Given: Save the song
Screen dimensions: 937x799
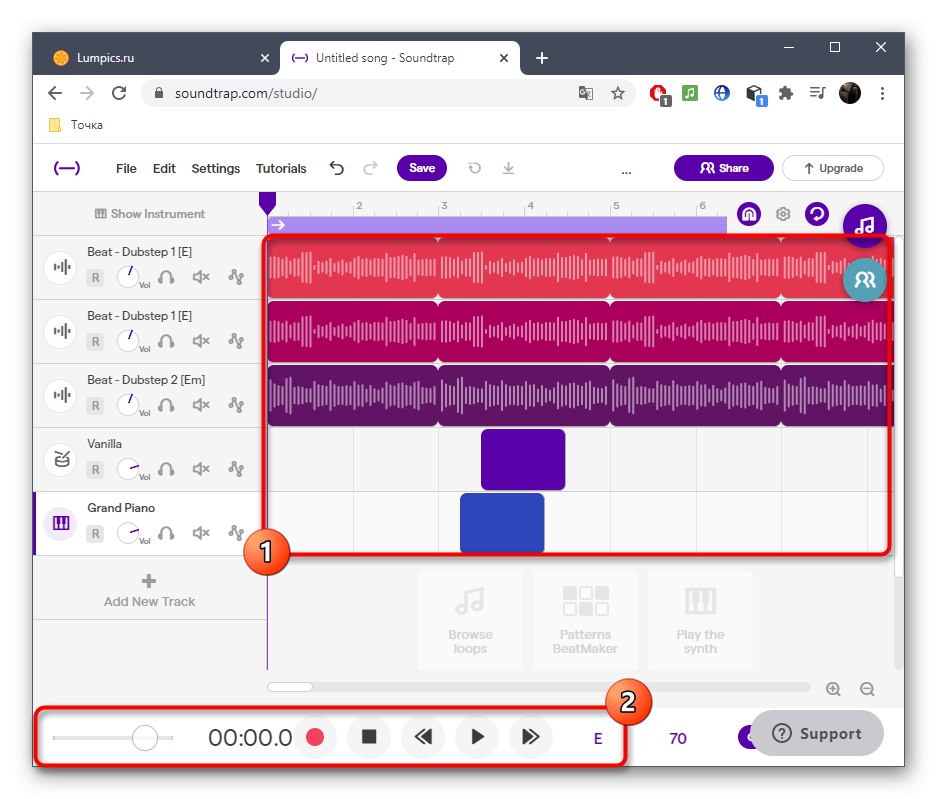Looking at the screenshot, I should [x=422, y=168].
